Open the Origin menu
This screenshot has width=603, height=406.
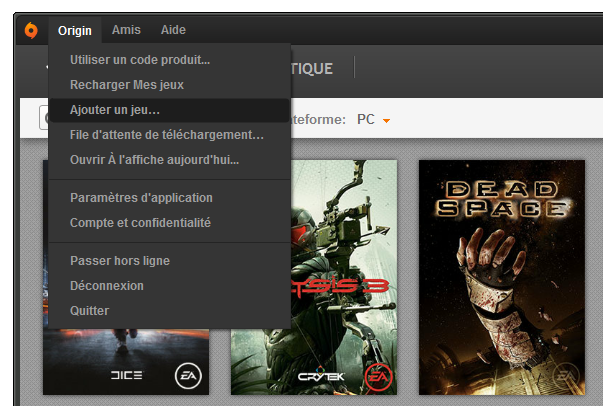click(75, 30)
